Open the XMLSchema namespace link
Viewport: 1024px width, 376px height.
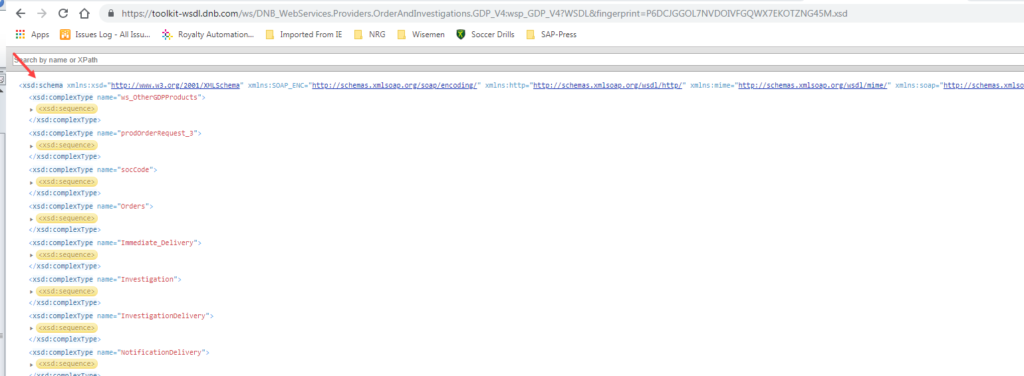176,86
